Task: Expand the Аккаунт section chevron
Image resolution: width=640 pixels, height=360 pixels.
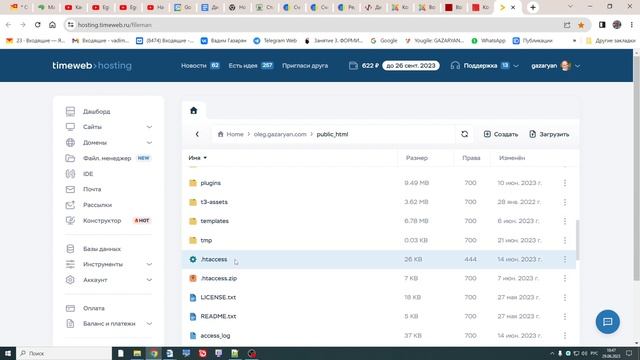Action: (x=149, y=280)
